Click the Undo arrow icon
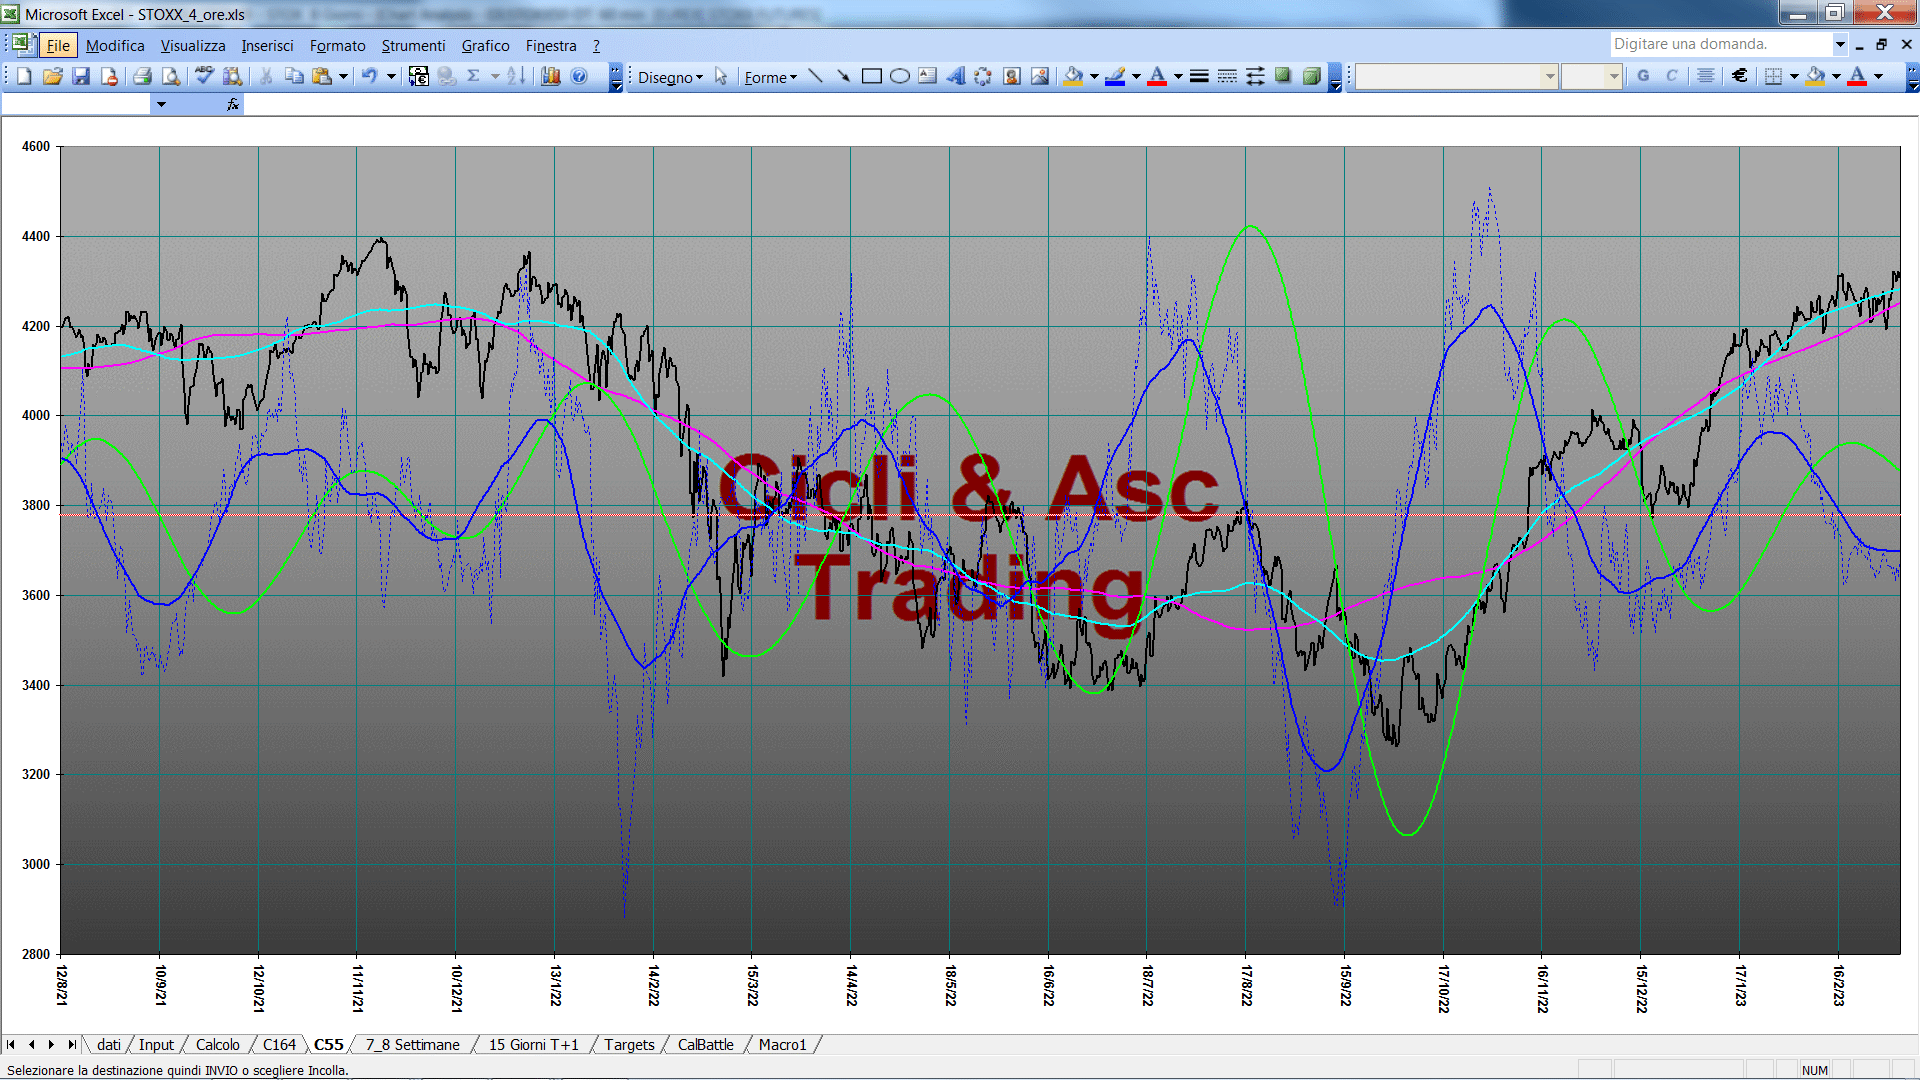1920x1080 pixels. point(370,77)
